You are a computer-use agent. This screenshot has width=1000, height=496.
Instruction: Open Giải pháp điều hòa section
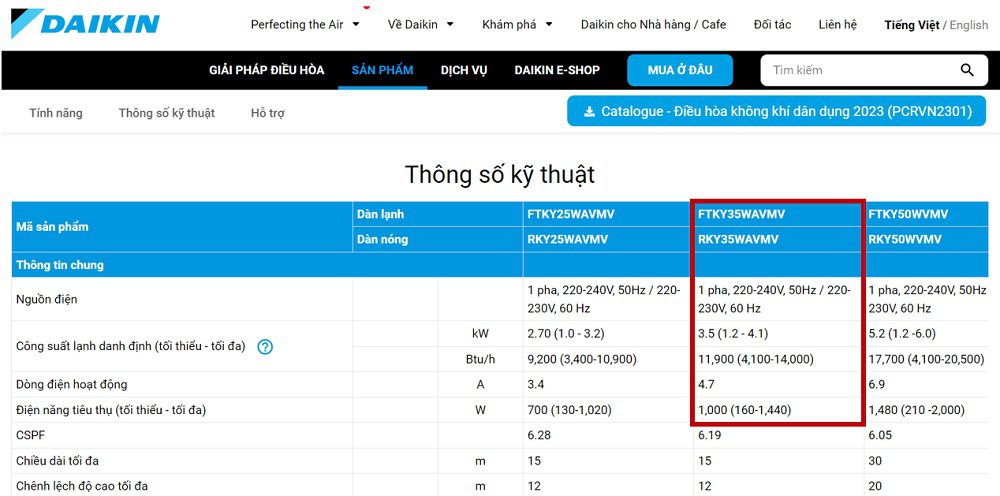[x=266, y=70]
